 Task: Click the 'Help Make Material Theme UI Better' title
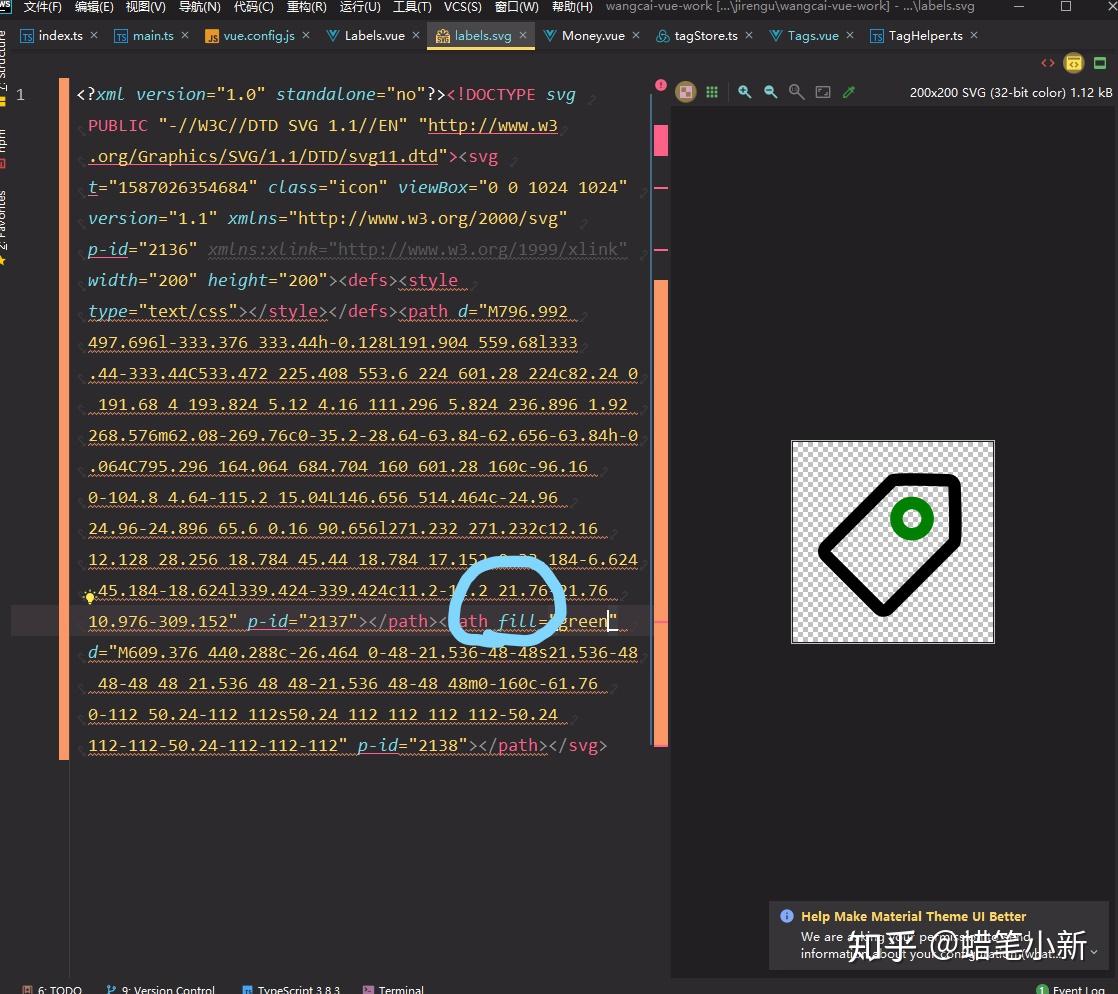coord(913,916)
